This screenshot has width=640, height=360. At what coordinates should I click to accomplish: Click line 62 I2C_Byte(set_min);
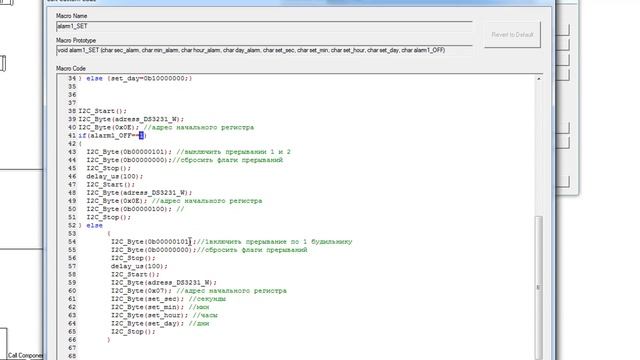[147, 307]
